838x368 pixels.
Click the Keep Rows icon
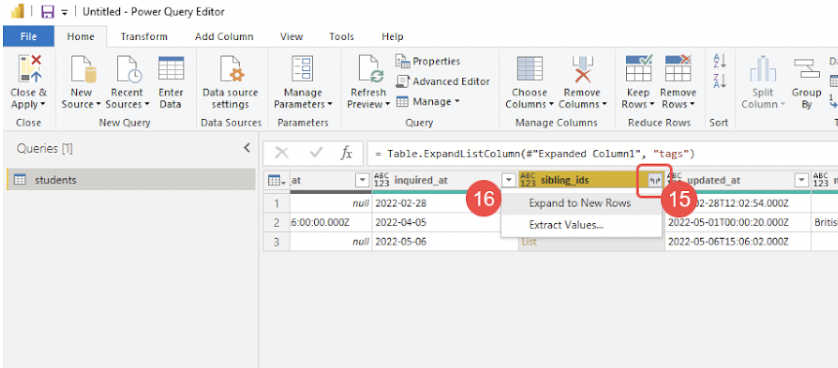pyautogui.click(x=638, y=68)
